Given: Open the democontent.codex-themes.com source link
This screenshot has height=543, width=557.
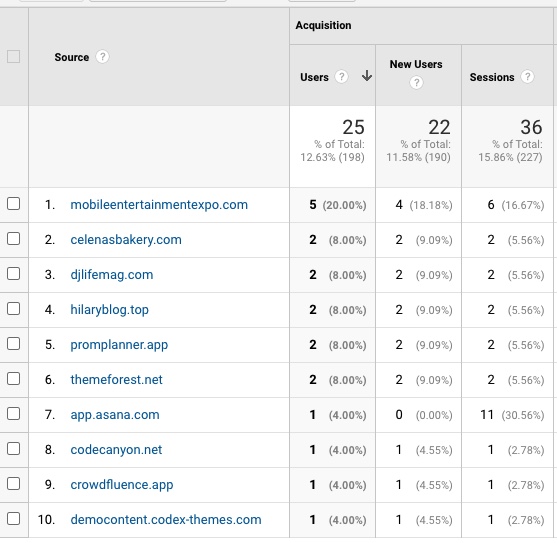Looking at the screenshot, I should [x=166, y=520].
